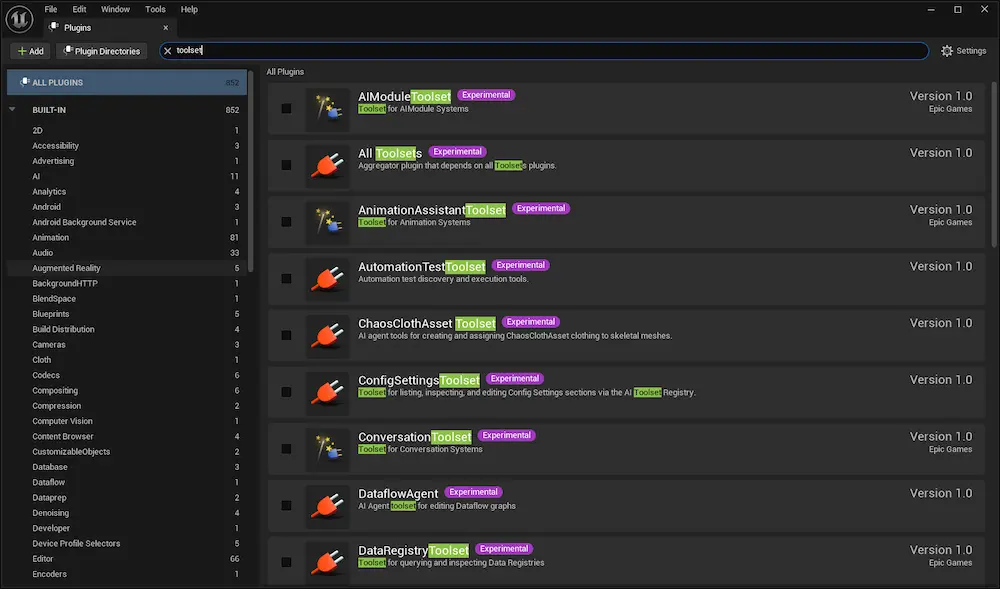Open the Tools menu

pos(155,9)
